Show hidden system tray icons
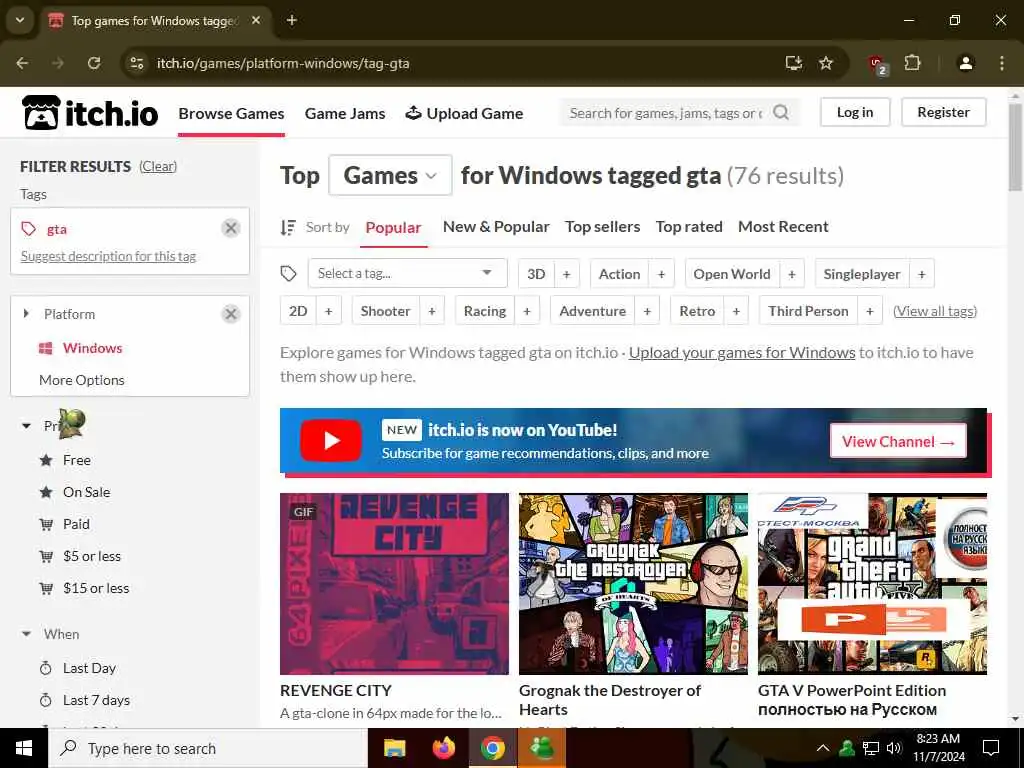 pos(823,748)
